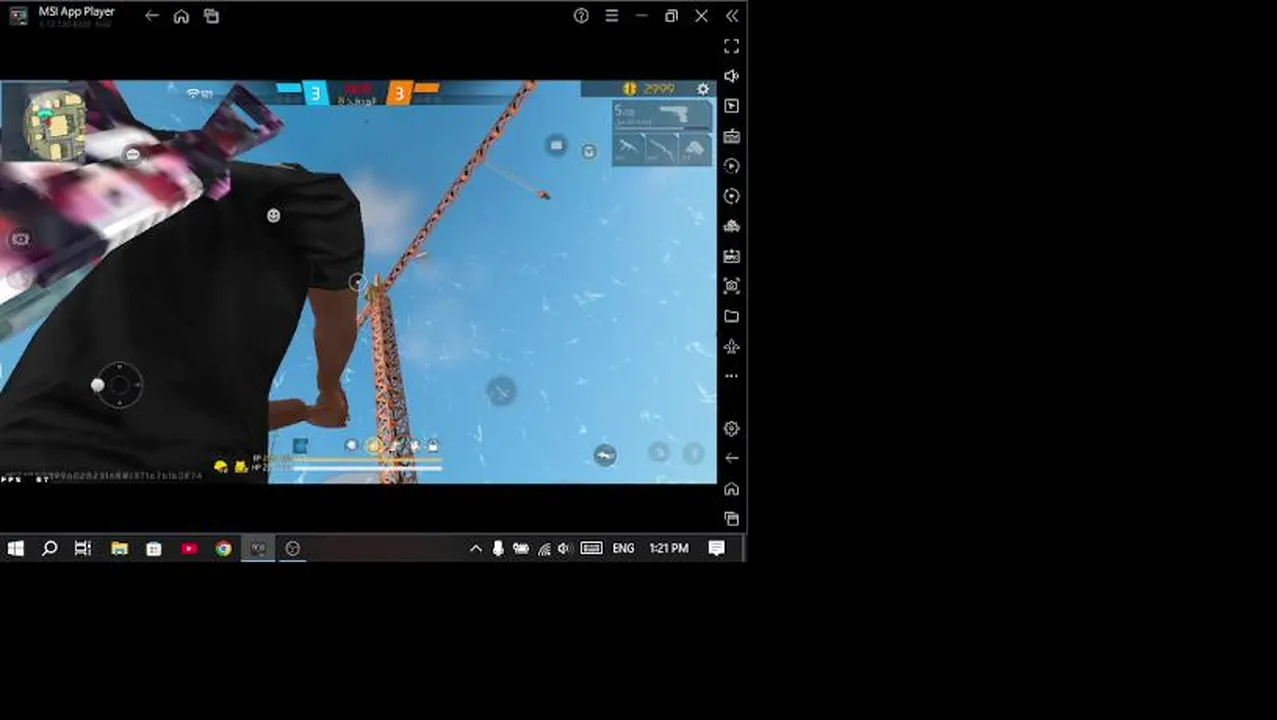
Task: Click the sidebar play-box icon below the speaker
Action: click(x=731, y=106)
